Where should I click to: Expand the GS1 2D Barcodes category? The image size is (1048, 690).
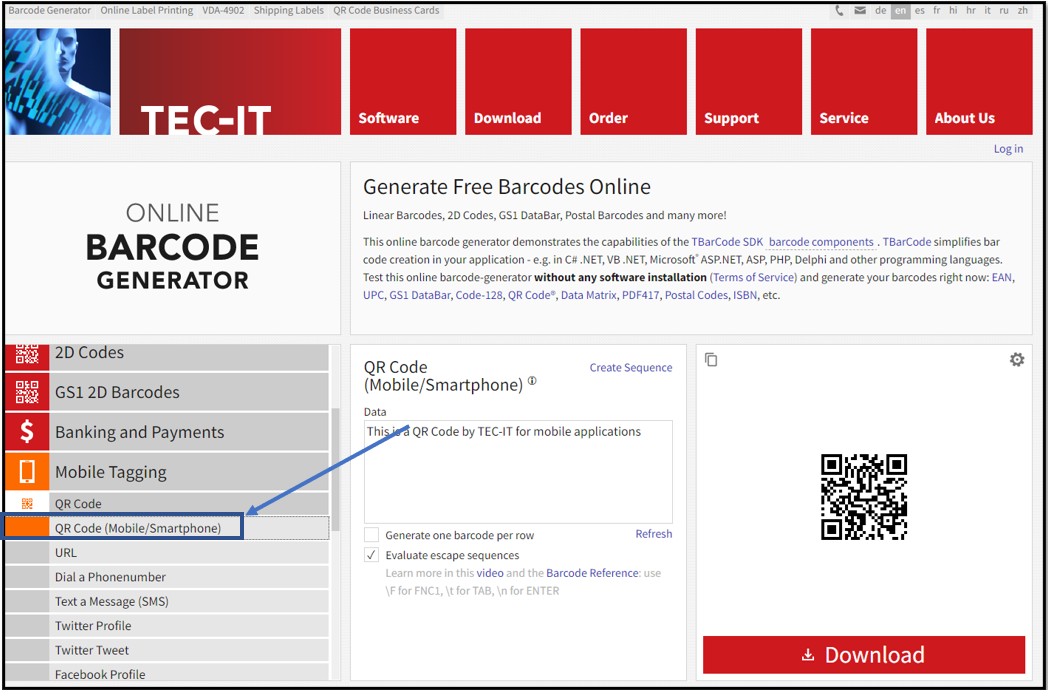pyautogui.click(x=167, y=392)
